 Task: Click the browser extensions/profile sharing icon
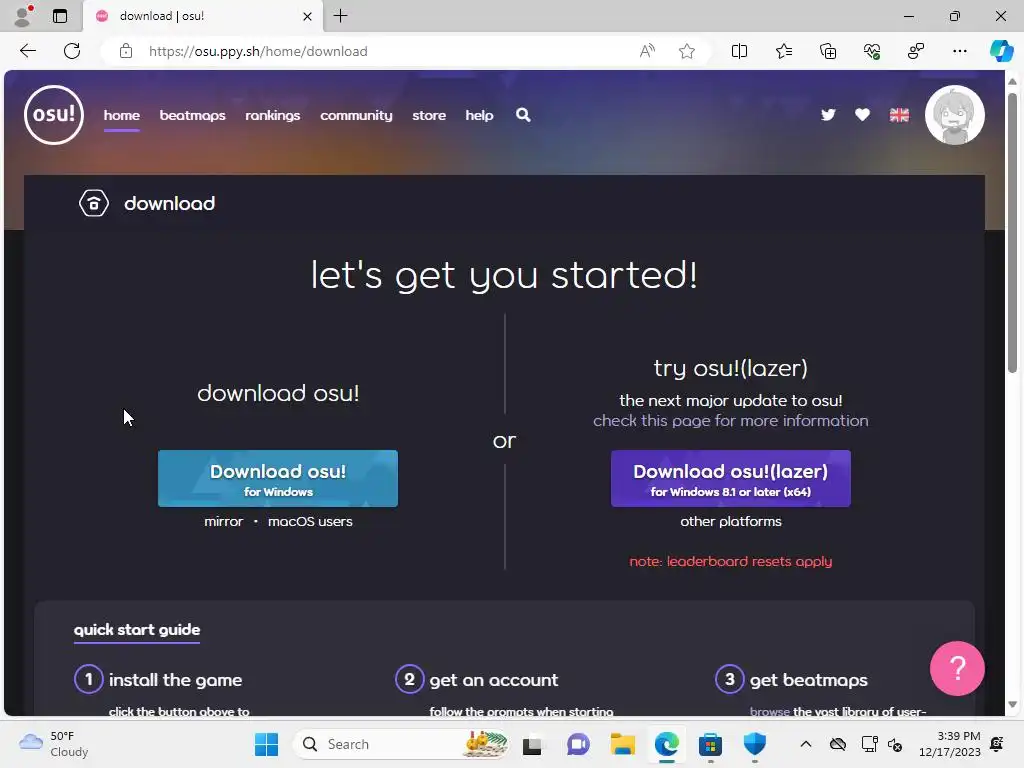916,51
